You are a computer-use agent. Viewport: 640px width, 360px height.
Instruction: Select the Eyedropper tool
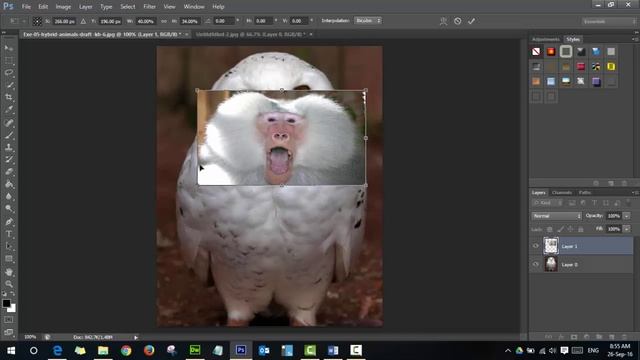tap(9, 109)
